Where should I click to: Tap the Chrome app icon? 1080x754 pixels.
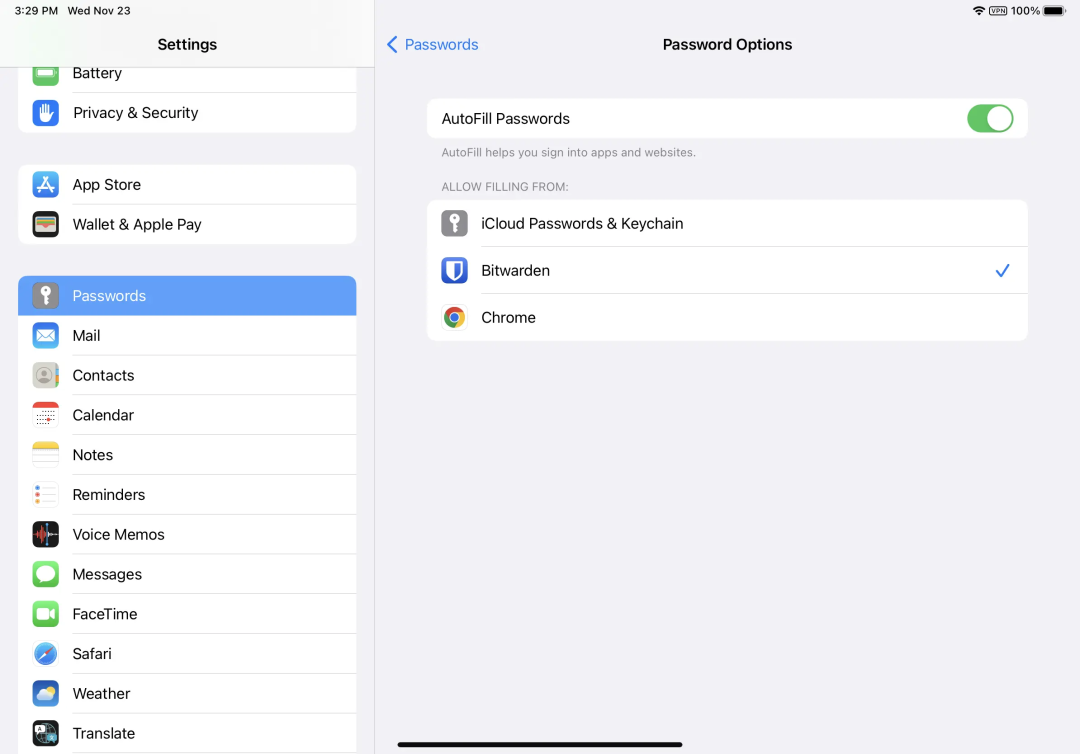point(455,317)
